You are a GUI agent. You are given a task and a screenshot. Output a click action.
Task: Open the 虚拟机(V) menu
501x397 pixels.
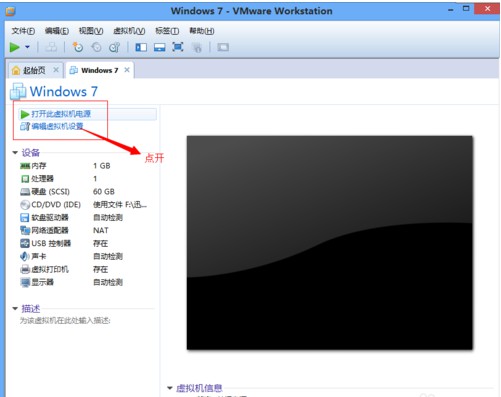[129, 31]
